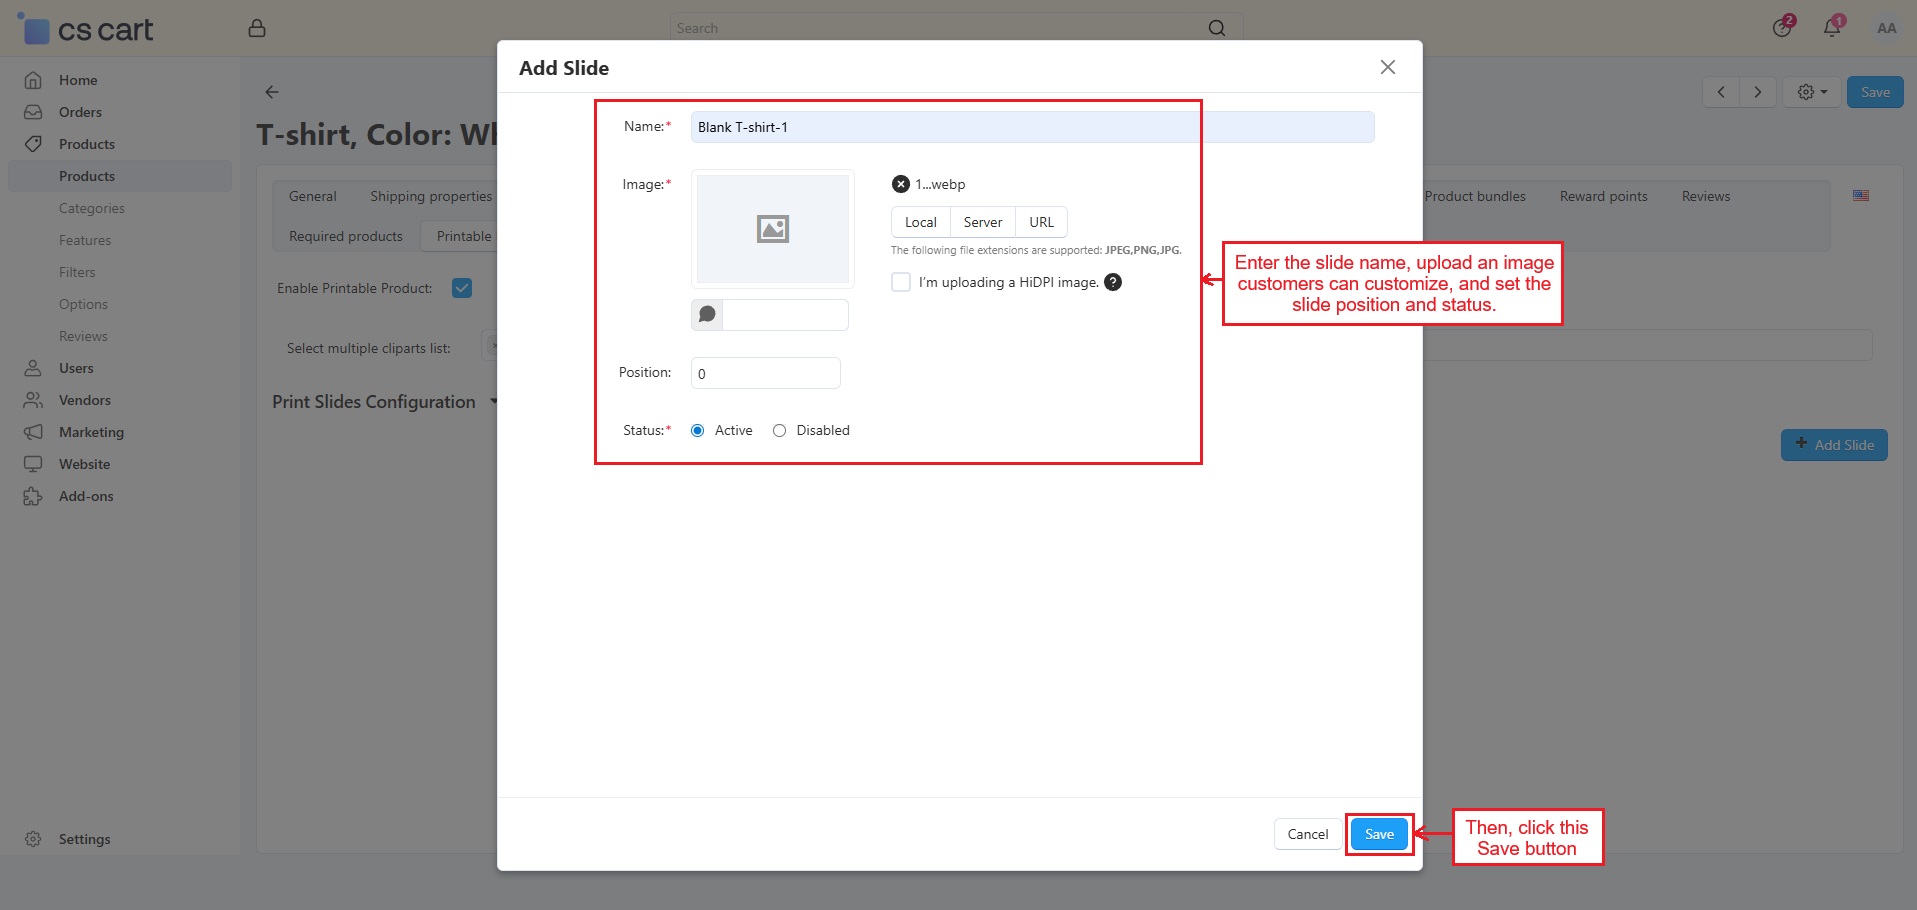Click the US flag language icon
1917x910 pixels.
1860,196
